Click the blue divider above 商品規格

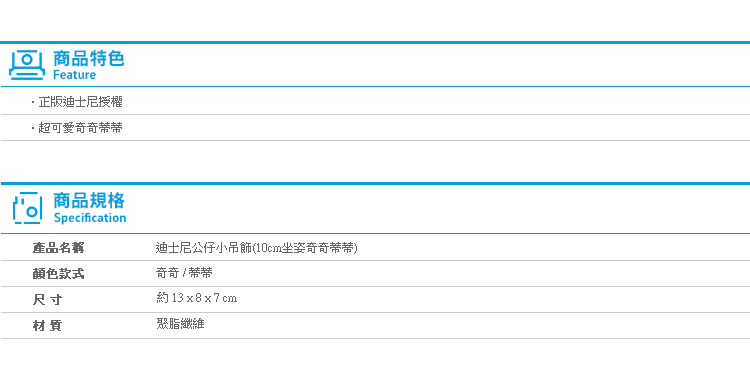tap(375, 184)
